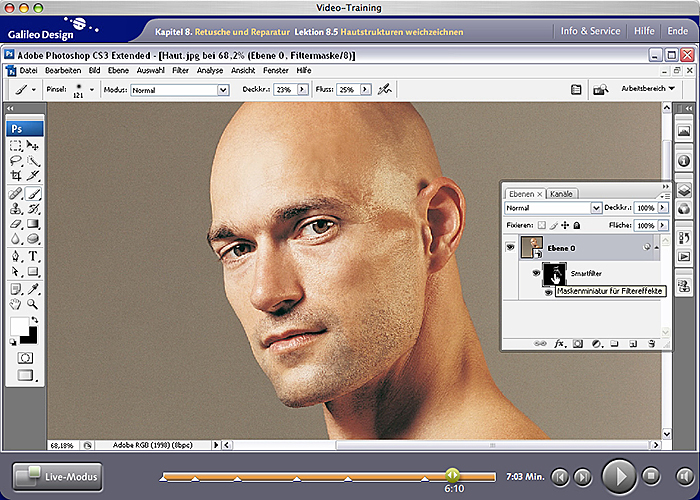The width and height of the screenshot is (700, 500).
Task: Open the brush Modus dropdown
Action: pos(180,90)
